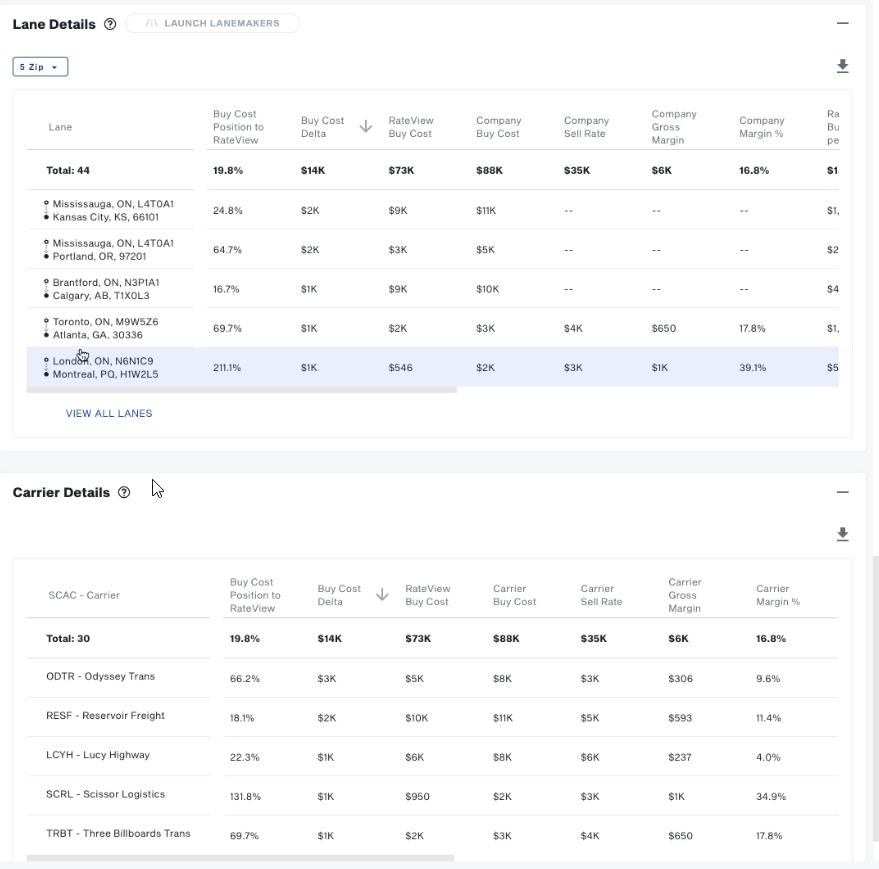Collapse the Carrier Details section
The width and height of the screenshot is (879, 869).
point(842,492)
